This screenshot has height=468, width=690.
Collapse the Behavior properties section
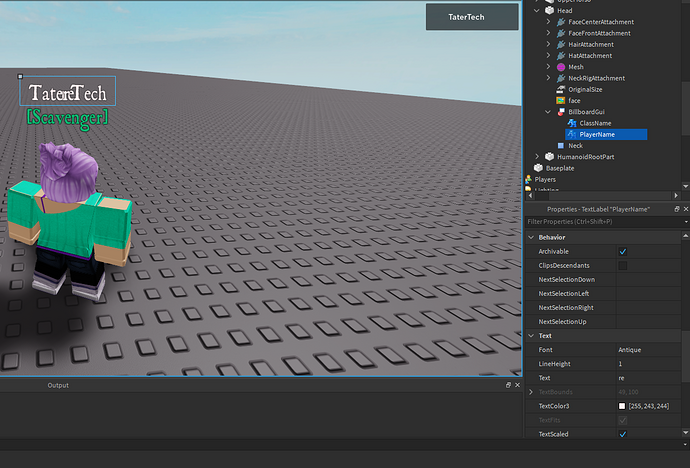click(x=531, y=237)
